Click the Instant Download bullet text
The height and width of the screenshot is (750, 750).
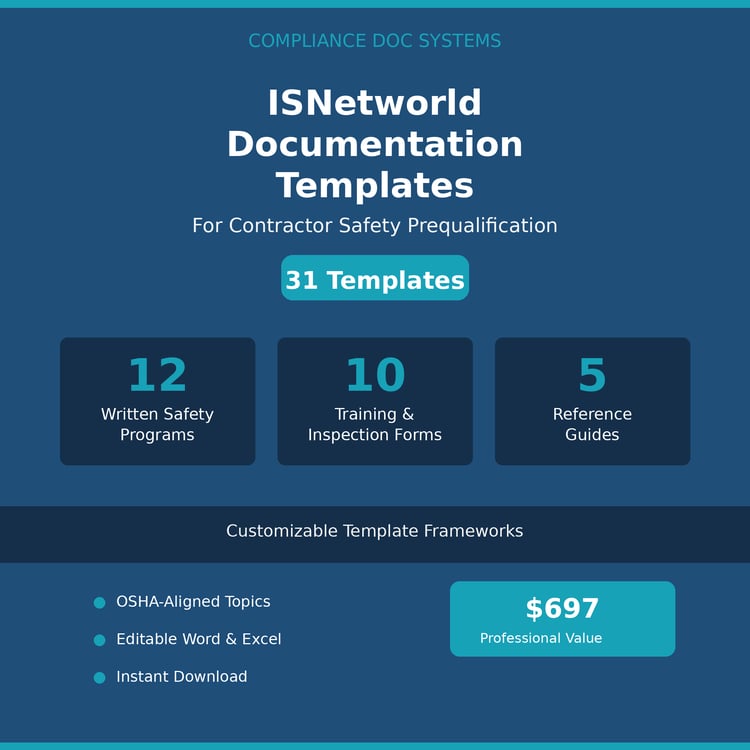click(x=182, y=676)
